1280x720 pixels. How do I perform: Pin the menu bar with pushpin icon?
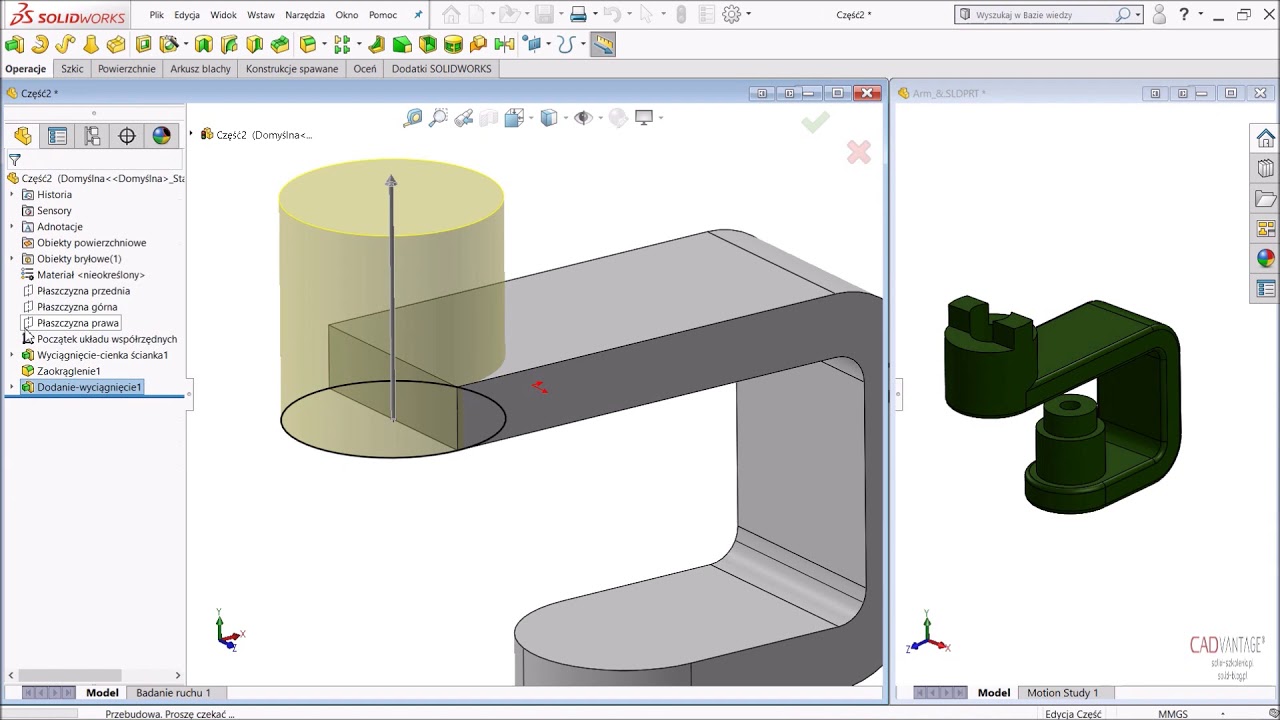pos(418,15)
